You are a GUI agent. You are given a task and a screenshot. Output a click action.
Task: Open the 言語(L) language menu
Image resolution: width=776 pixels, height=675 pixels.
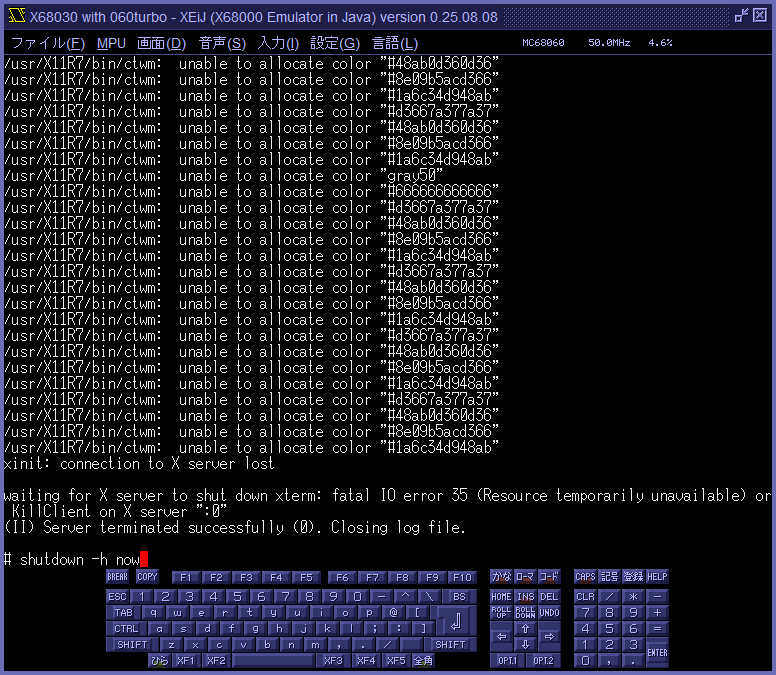(x=395, y=44)
